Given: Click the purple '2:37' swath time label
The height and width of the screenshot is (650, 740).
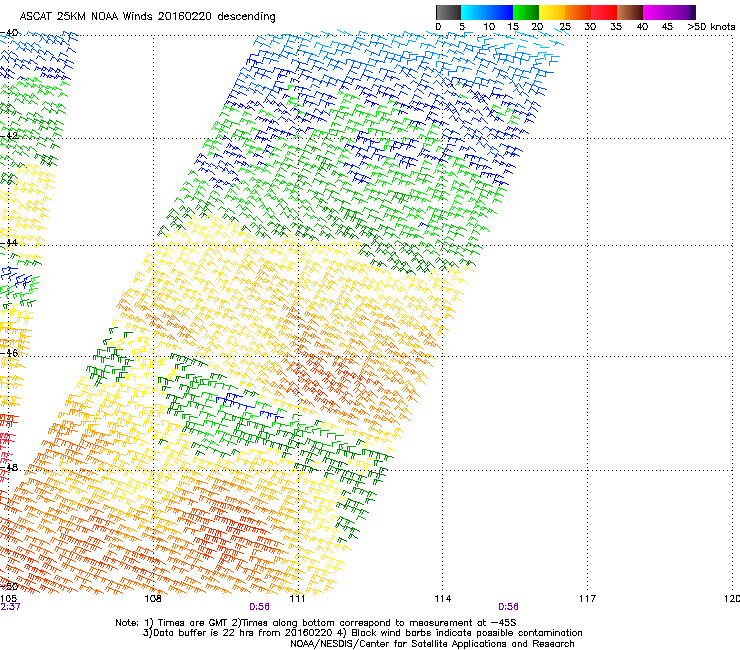Looking at the screenshot, I should [x=10, y=607].
